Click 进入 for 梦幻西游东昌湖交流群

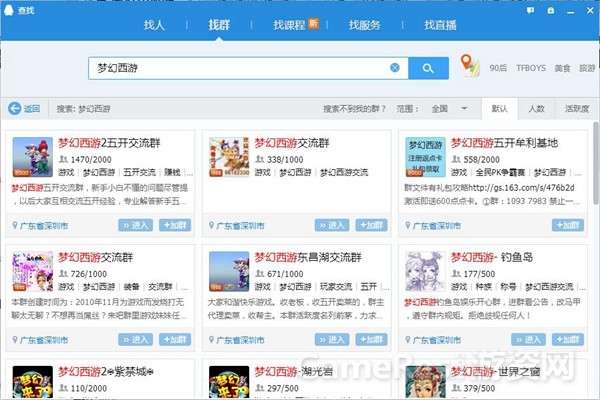[x=332, y=340]
